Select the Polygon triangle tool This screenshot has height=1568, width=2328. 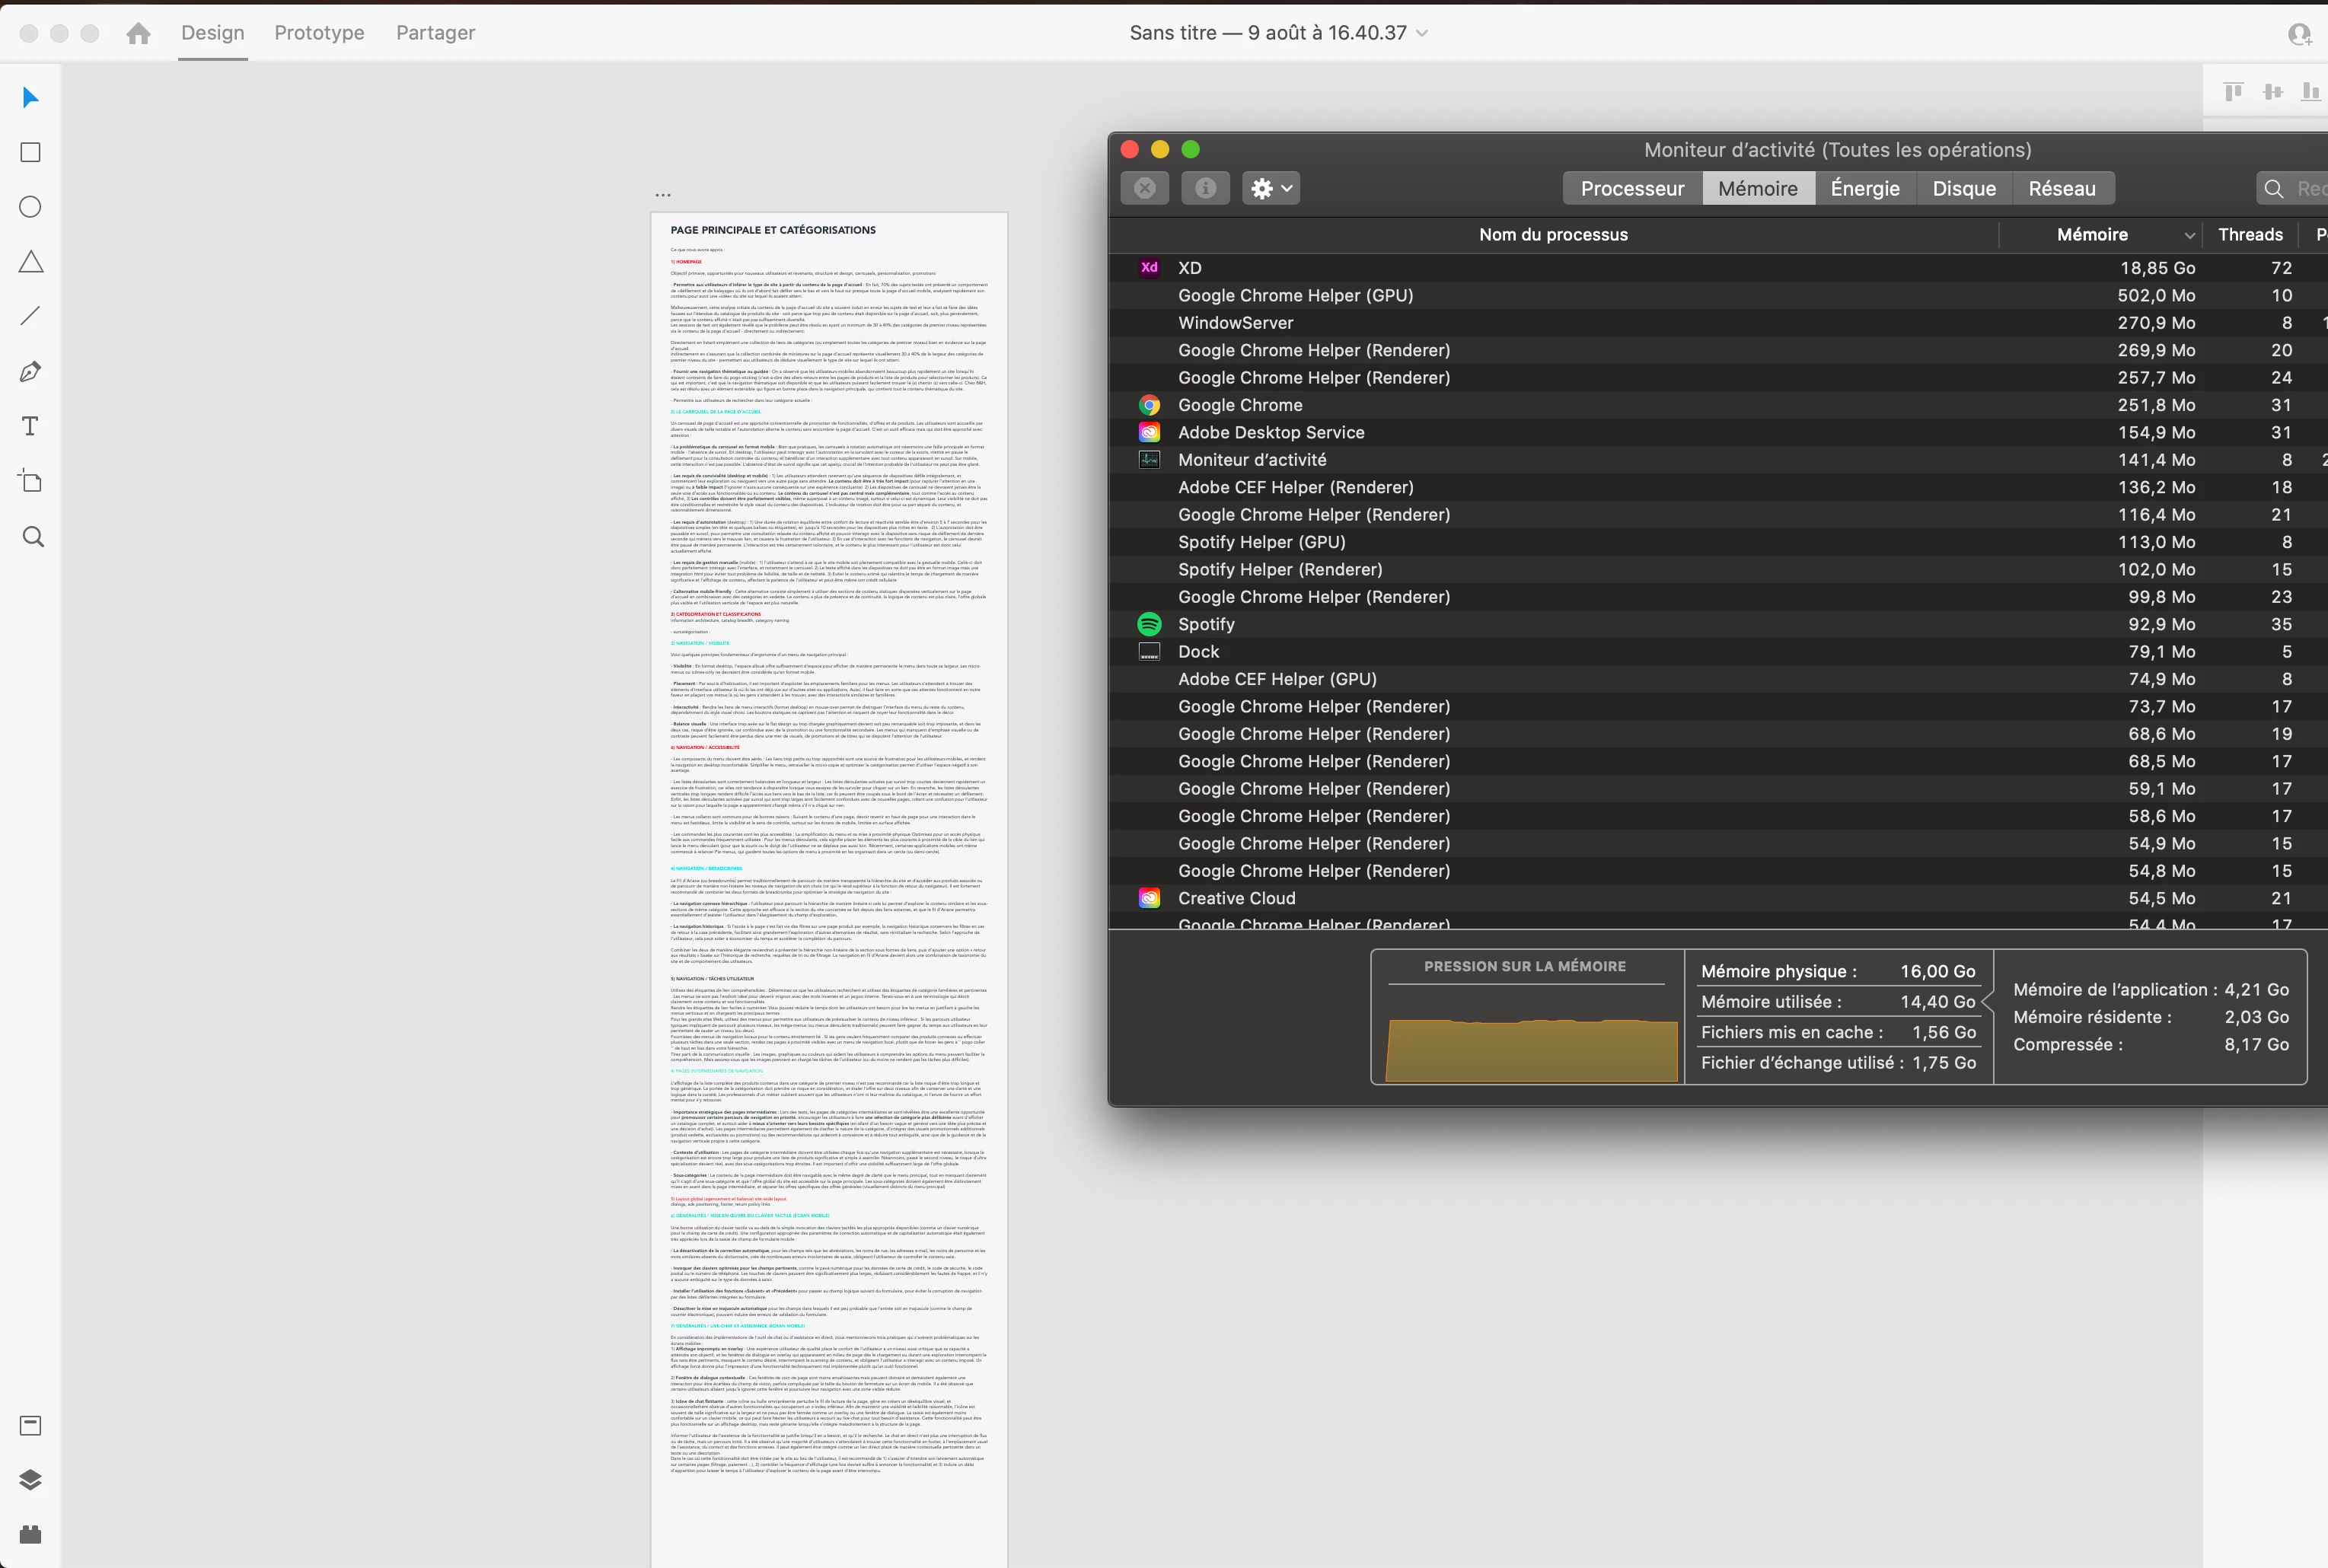point(31,262)
